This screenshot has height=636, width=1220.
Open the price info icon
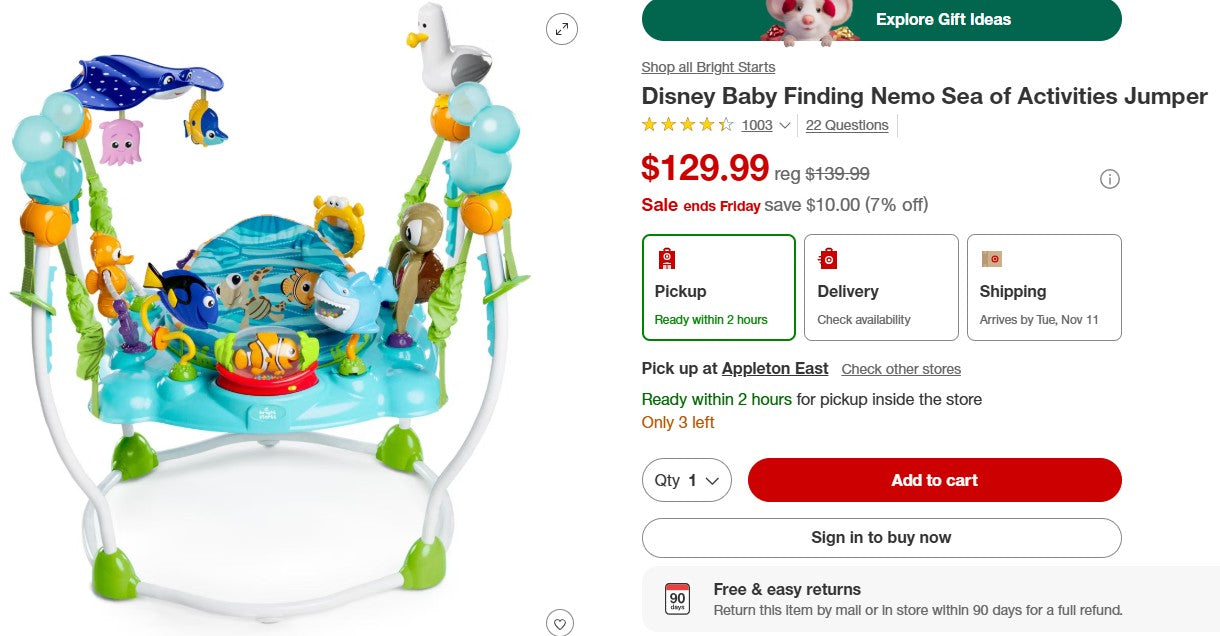[x=1110, y=179]
